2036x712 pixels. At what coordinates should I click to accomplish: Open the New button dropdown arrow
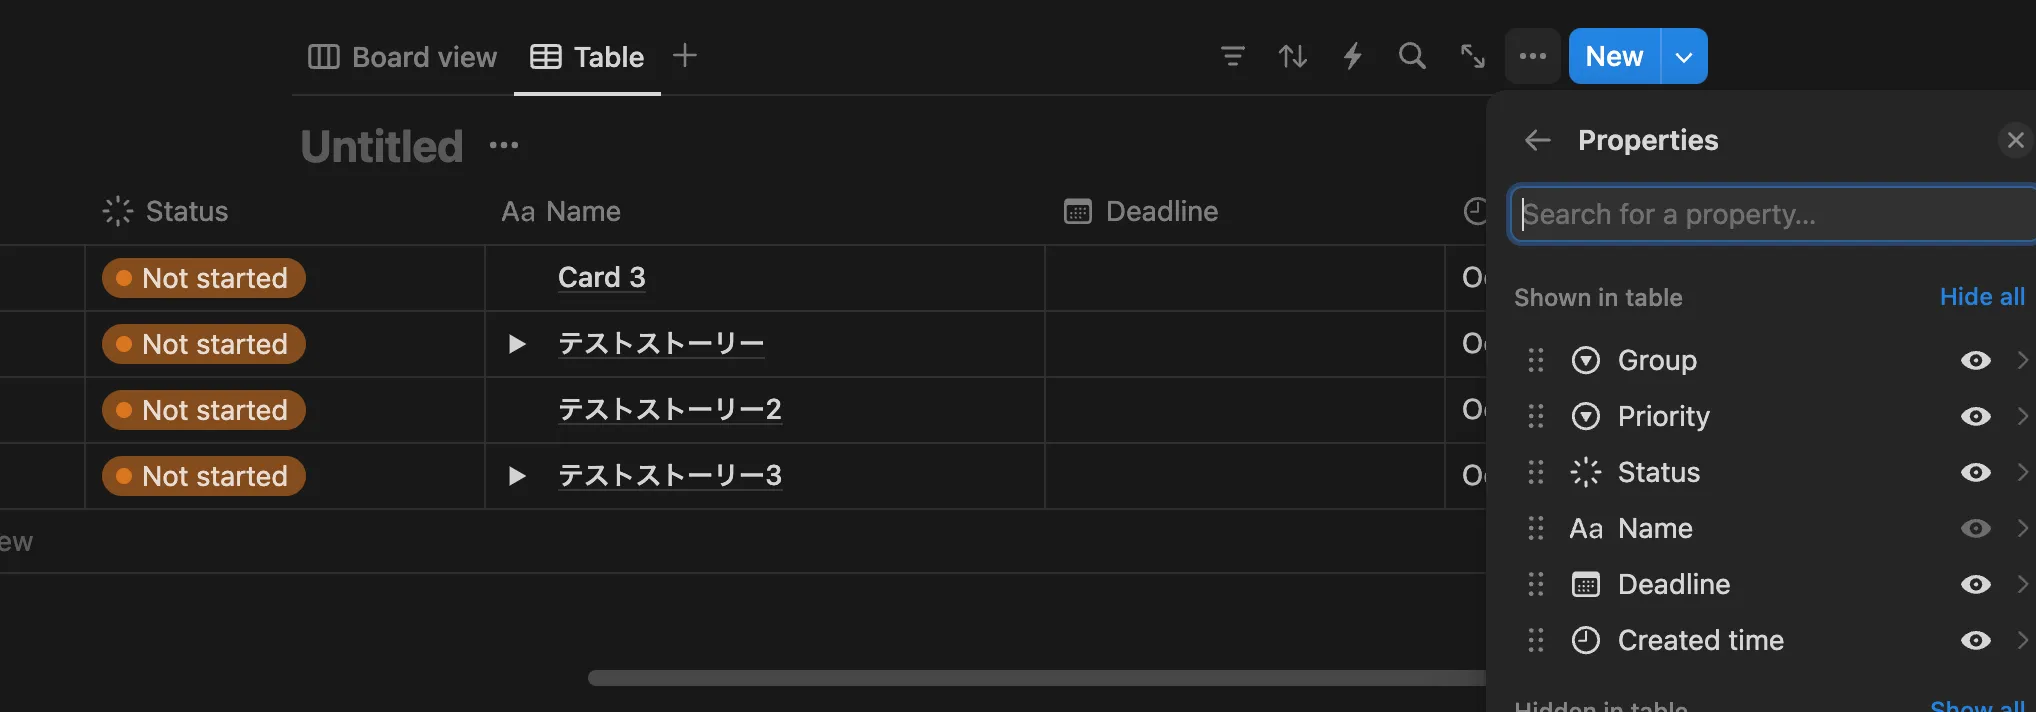click(1685, 56)
